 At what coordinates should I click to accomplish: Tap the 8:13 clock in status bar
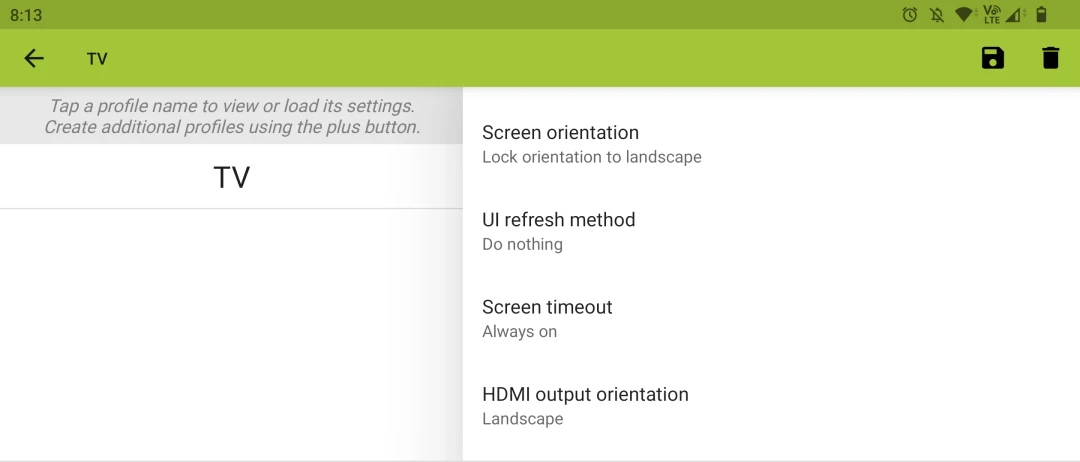point(26,15)
